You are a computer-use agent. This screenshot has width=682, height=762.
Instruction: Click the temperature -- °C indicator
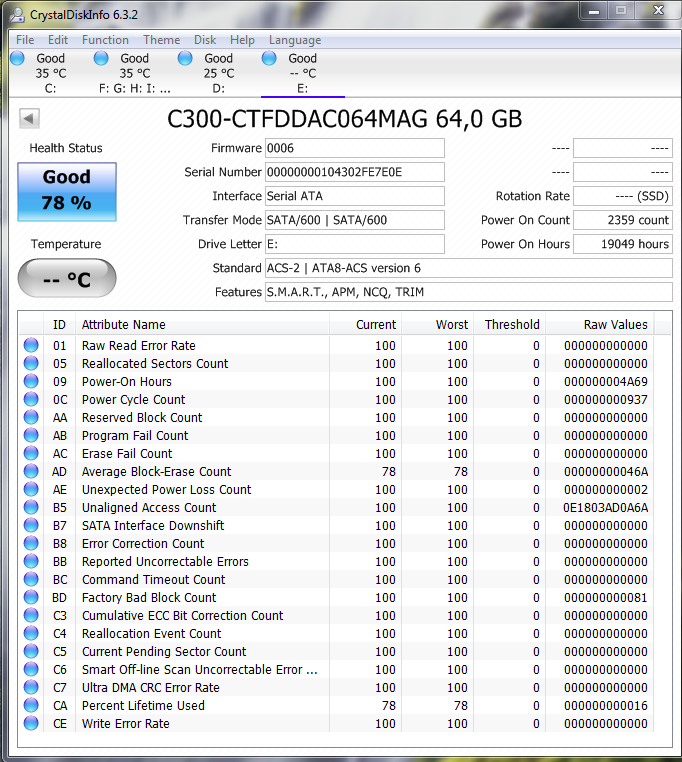(67, 278)
